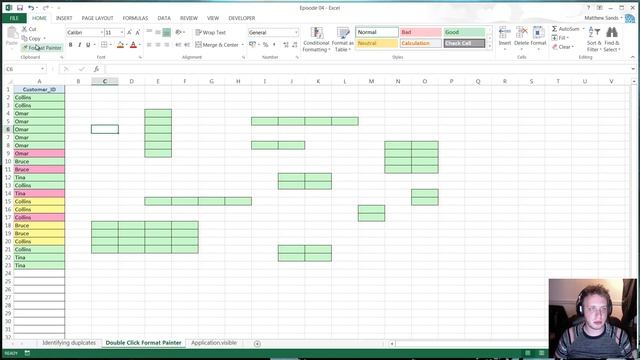Open the font size dropdown
The width and height of the screenshot is (640, 360).
click(122, 32)
